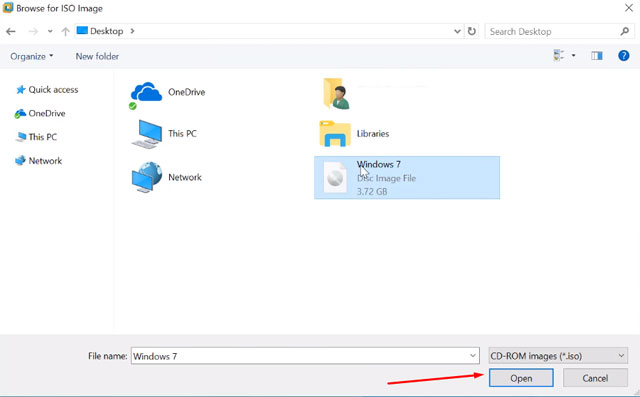640x397 pixels.
Task: Select Network in the sidebar
Action: coord(38,161)
